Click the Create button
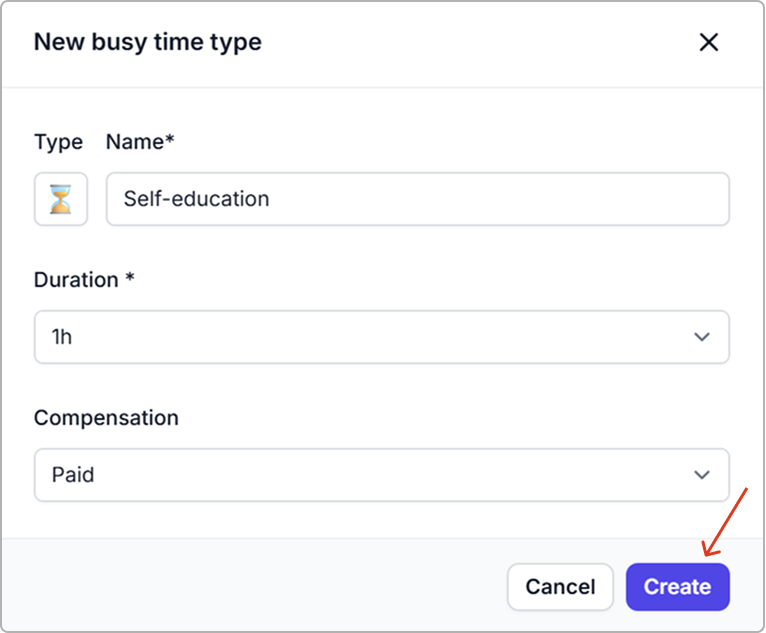The height and width of the screenshot is (633, 766). (x=677, y=587)
